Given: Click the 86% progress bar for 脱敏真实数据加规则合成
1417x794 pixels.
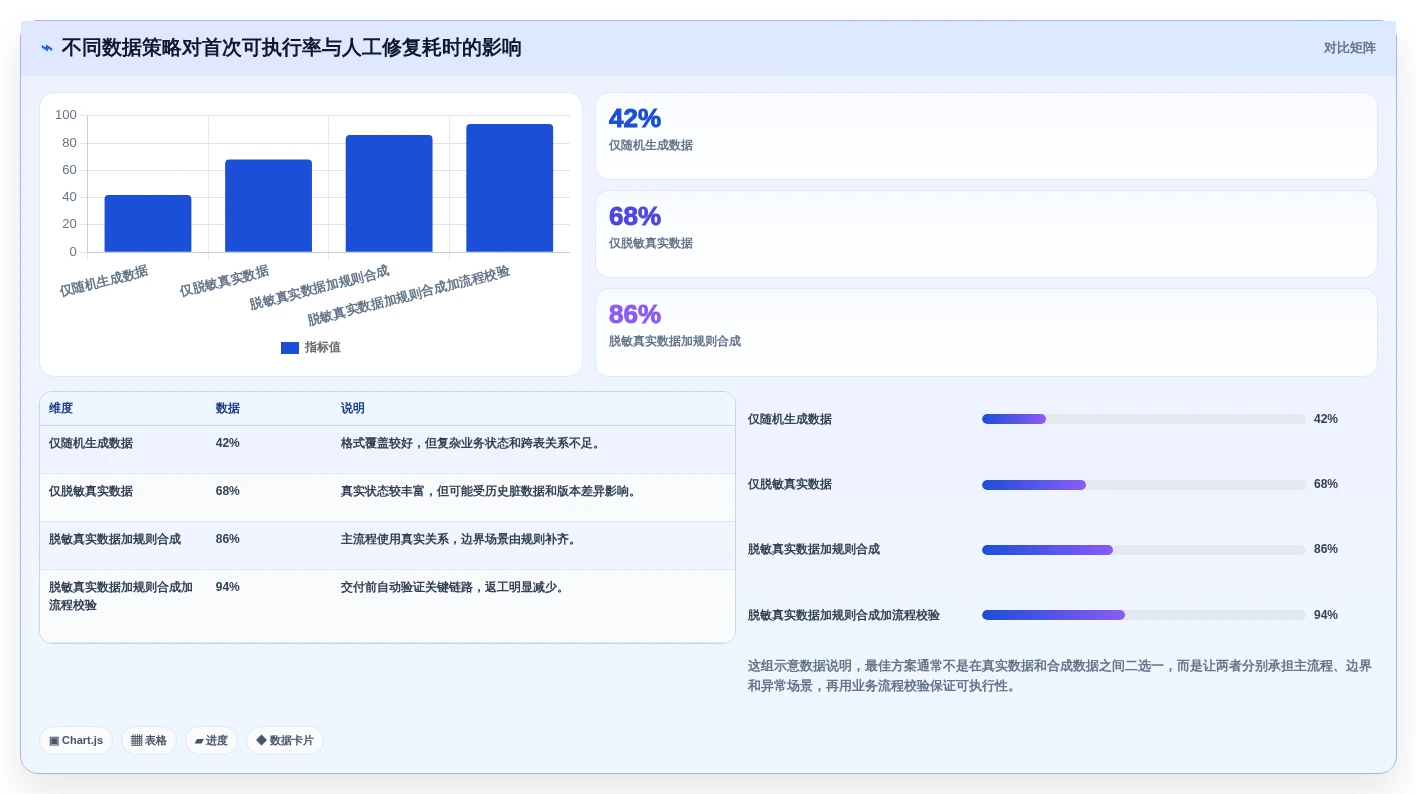Looking at the screenshot, I should click(1144, 549).
